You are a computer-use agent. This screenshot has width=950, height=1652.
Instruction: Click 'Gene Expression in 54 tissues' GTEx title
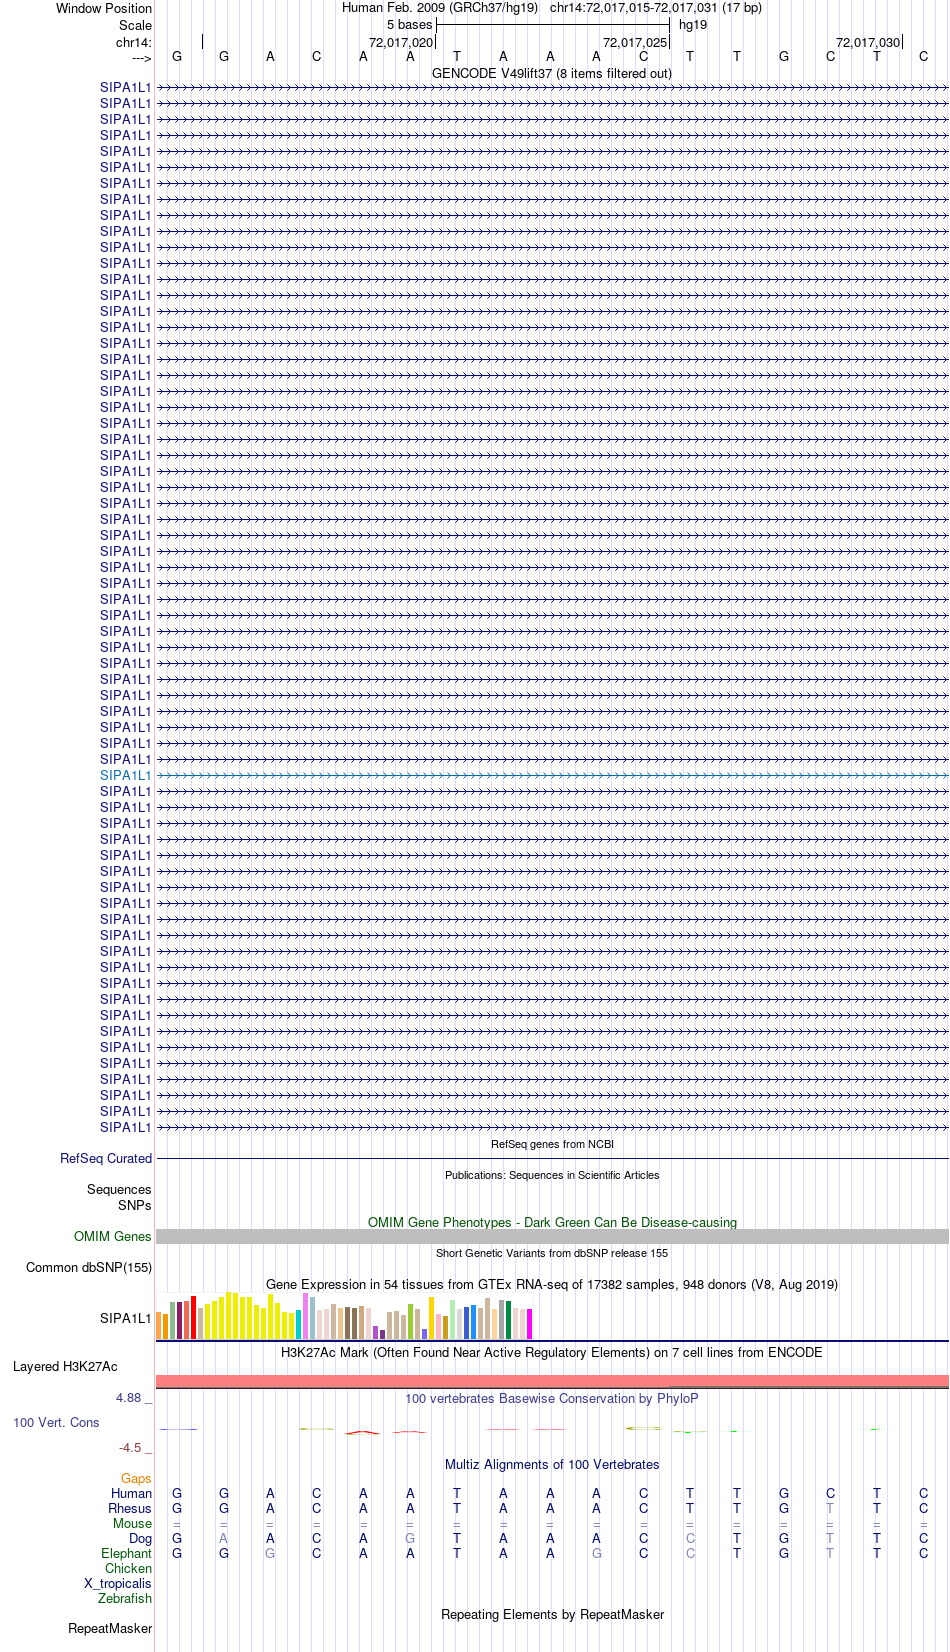(552, 1284)
